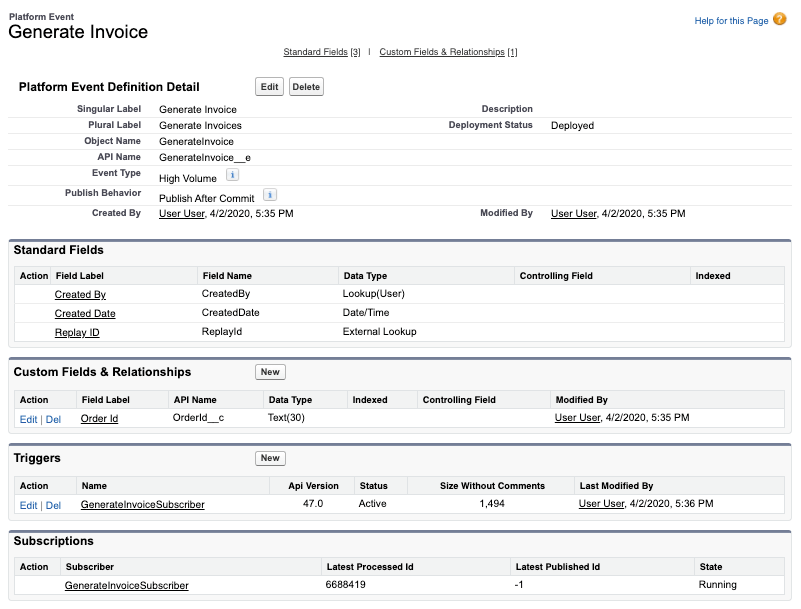Image resolution: width=801 pixels, height=609 pixels.
Task: Jump to Custom Fields & Relationships link
Action: pyautogui.click(x=441, y=52)
